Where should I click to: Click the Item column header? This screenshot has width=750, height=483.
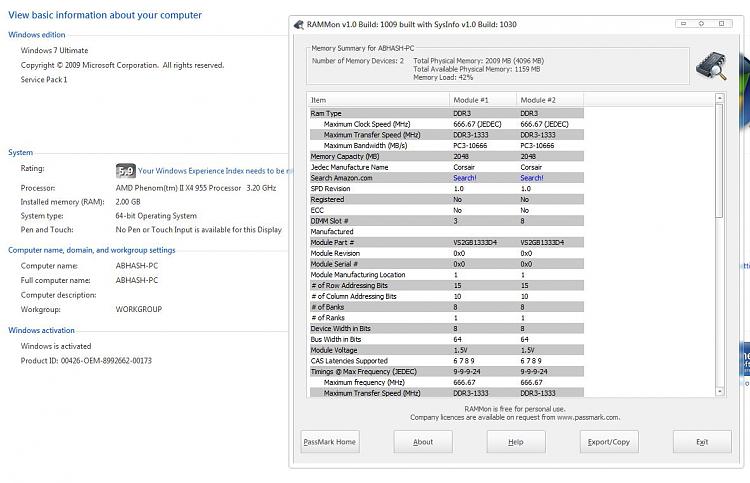tap(378, 100)
